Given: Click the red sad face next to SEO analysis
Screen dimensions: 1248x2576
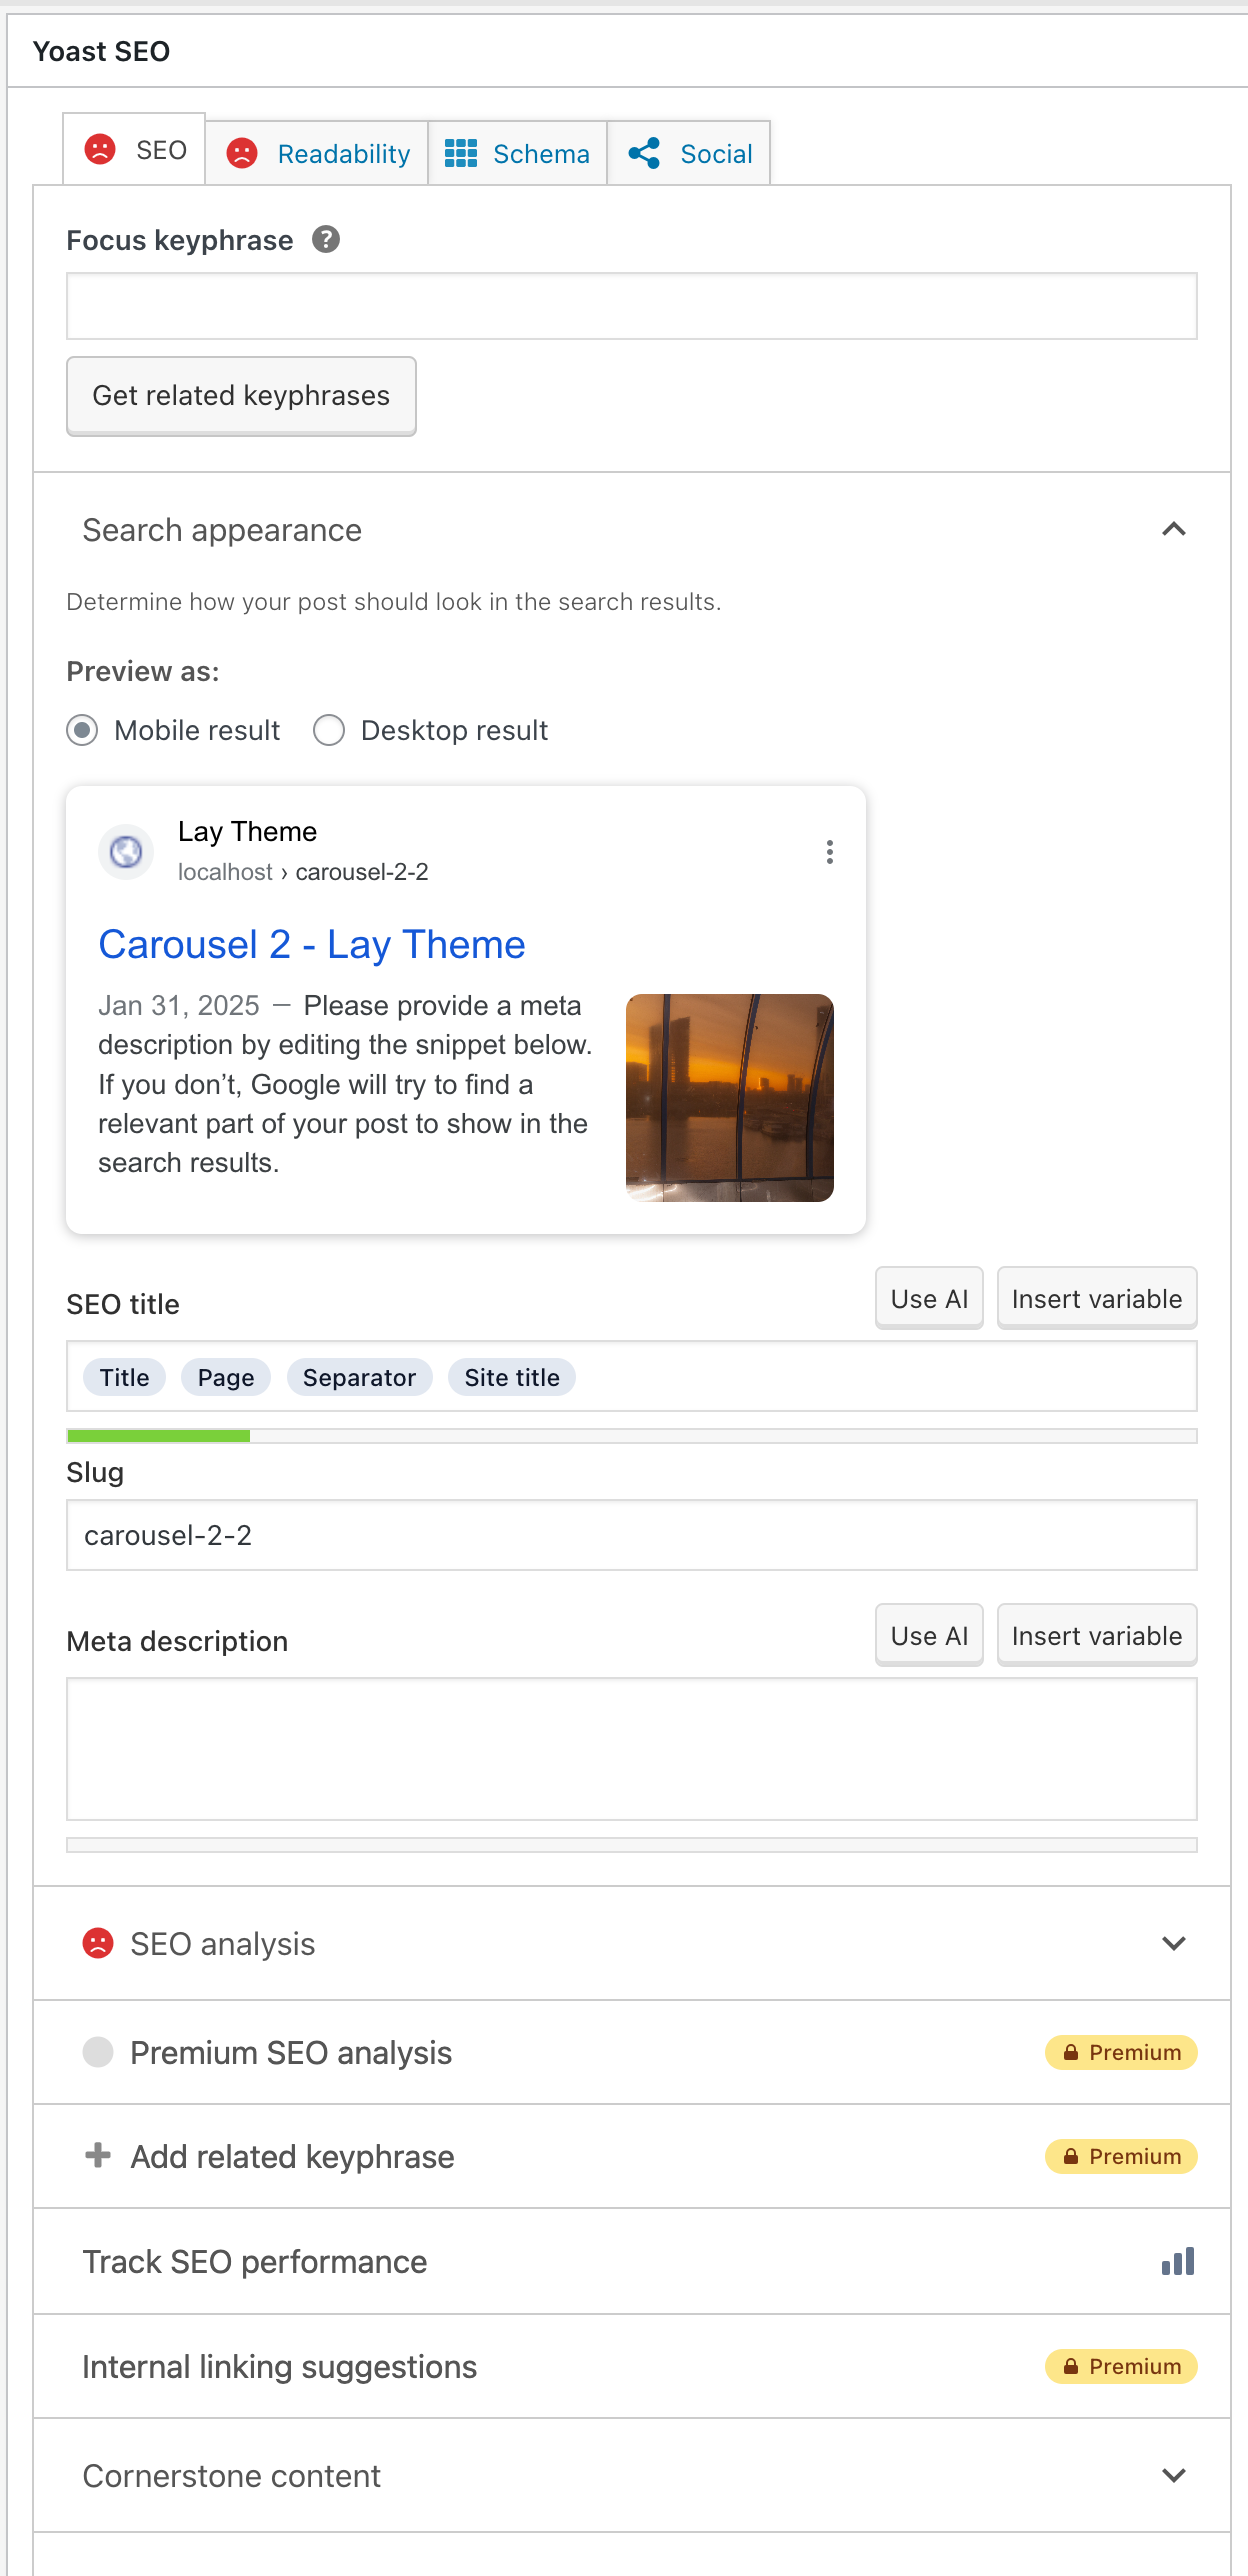Looking at the screenshot, I should (98, 1943).
